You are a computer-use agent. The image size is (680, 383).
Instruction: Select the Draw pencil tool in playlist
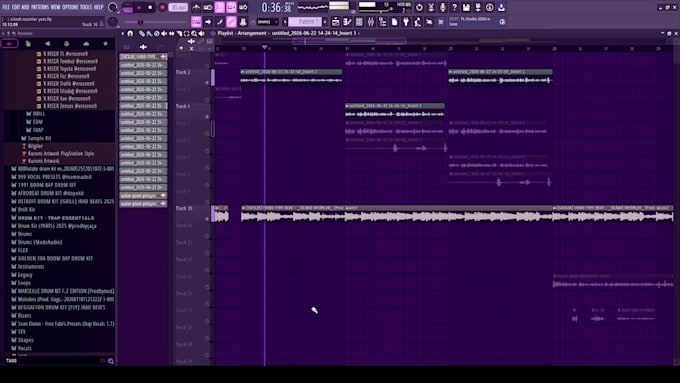pos(141,33)
